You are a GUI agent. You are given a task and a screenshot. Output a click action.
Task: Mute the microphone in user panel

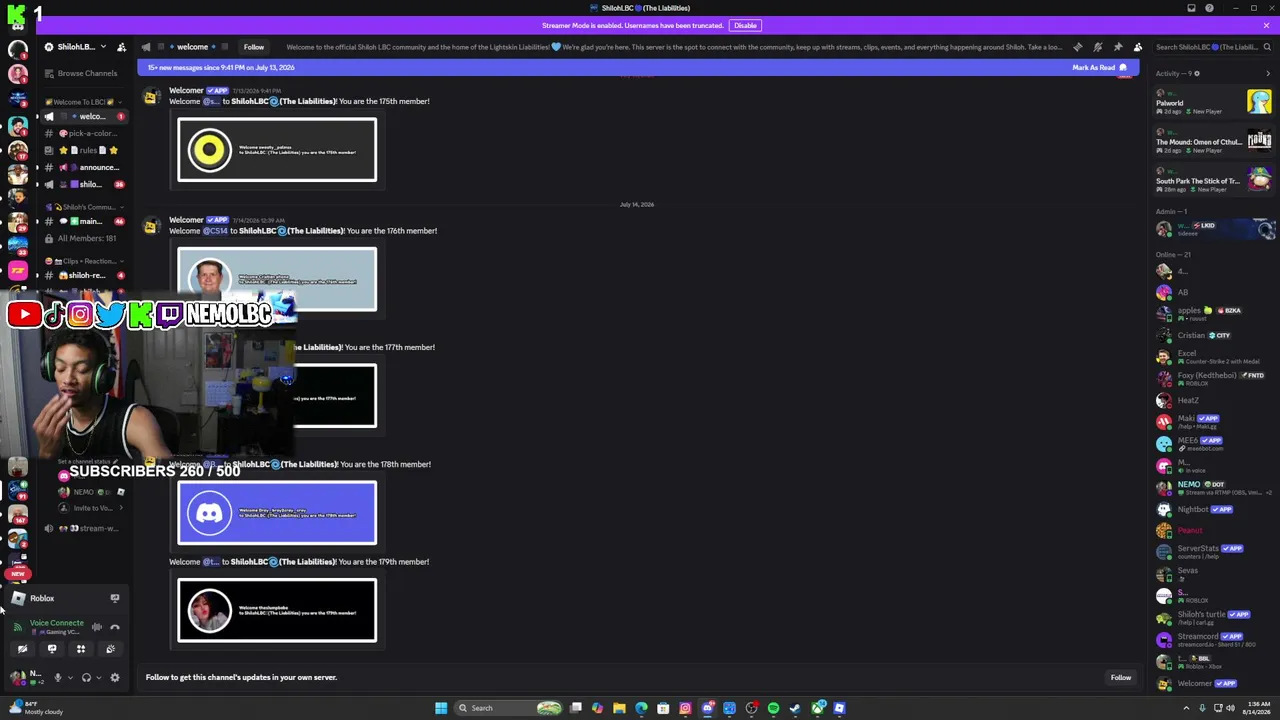(57, 678)
